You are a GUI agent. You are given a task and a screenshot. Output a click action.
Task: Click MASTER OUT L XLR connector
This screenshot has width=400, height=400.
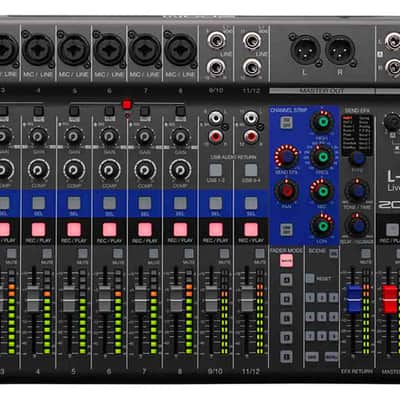click(x=305, y=50)
